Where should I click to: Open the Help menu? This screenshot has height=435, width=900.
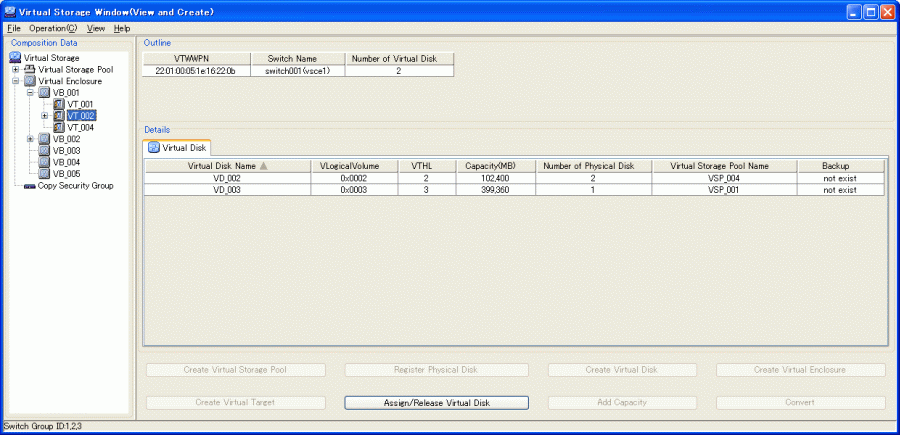pos(122,28)
